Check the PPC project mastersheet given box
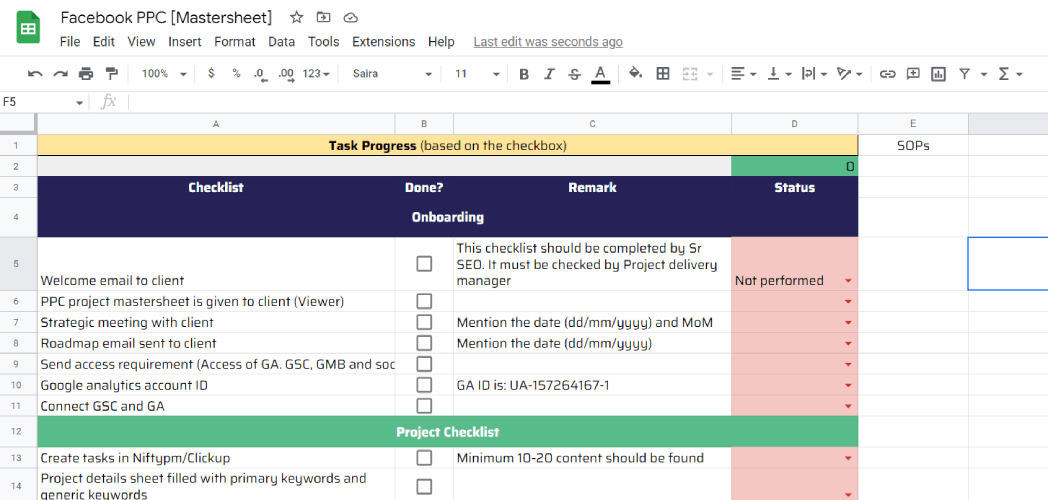Image resolution: width=1048 pixels, height=500 pixels. coord(424,301)
